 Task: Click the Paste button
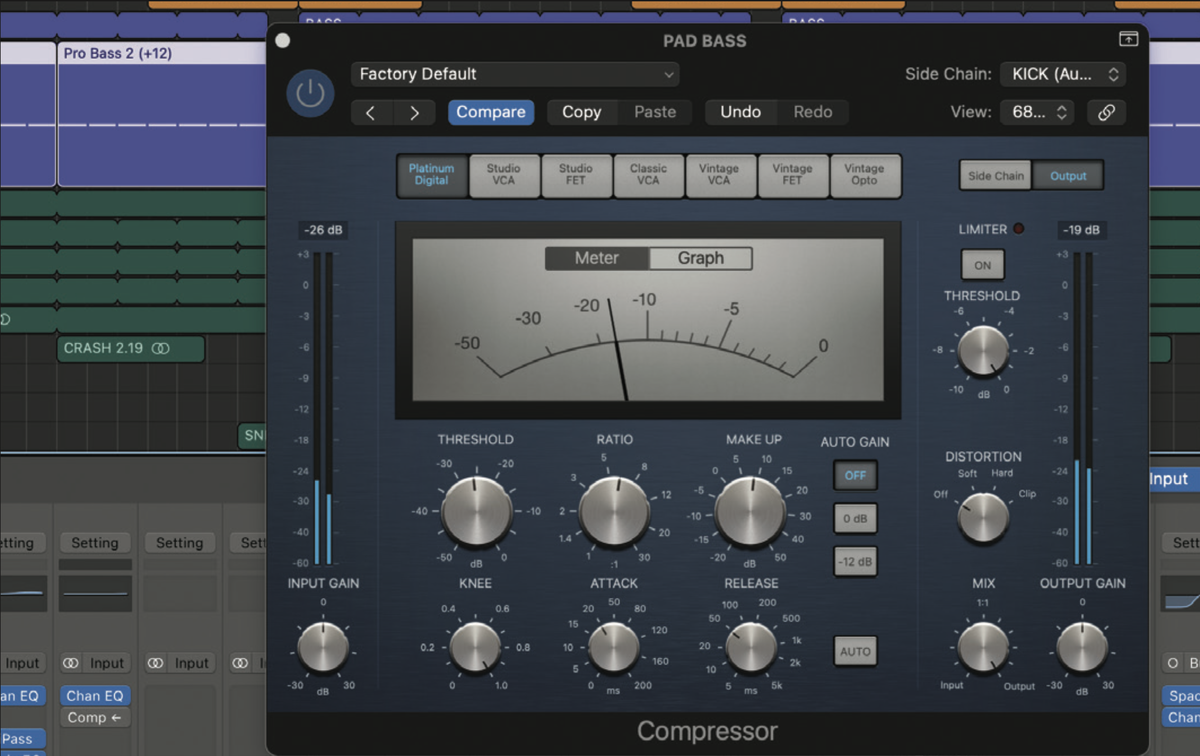(x=655, y=112)
